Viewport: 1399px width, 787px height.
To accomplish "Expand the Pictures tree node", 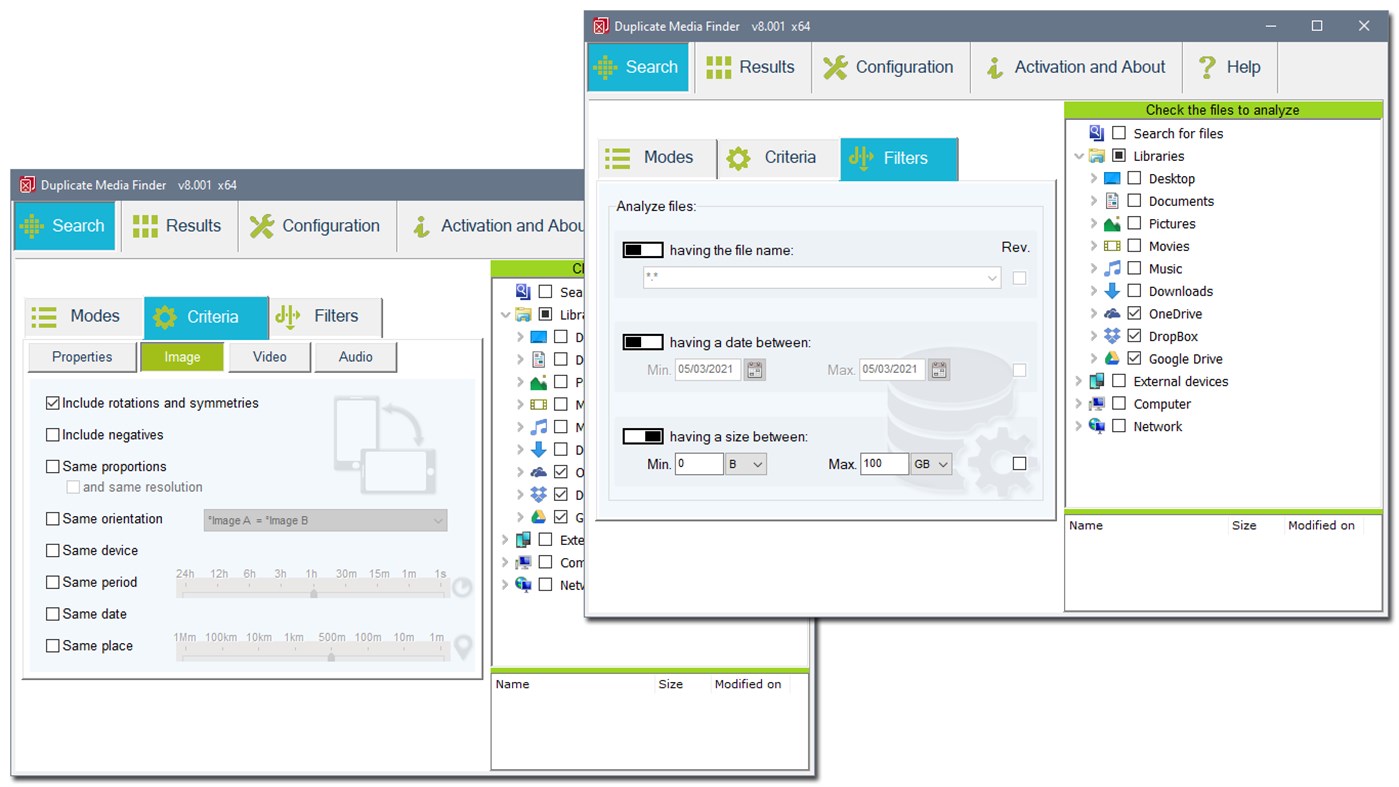I will (1092, 223).
